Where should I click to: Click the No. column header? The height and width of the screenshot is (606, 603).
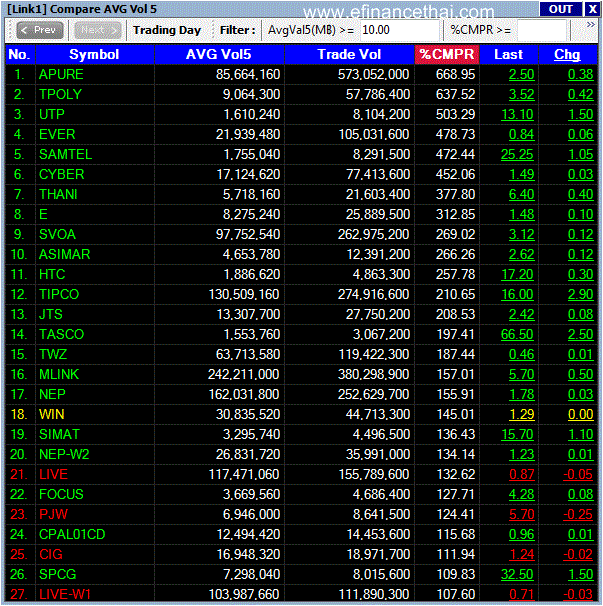tap(19, 54)
